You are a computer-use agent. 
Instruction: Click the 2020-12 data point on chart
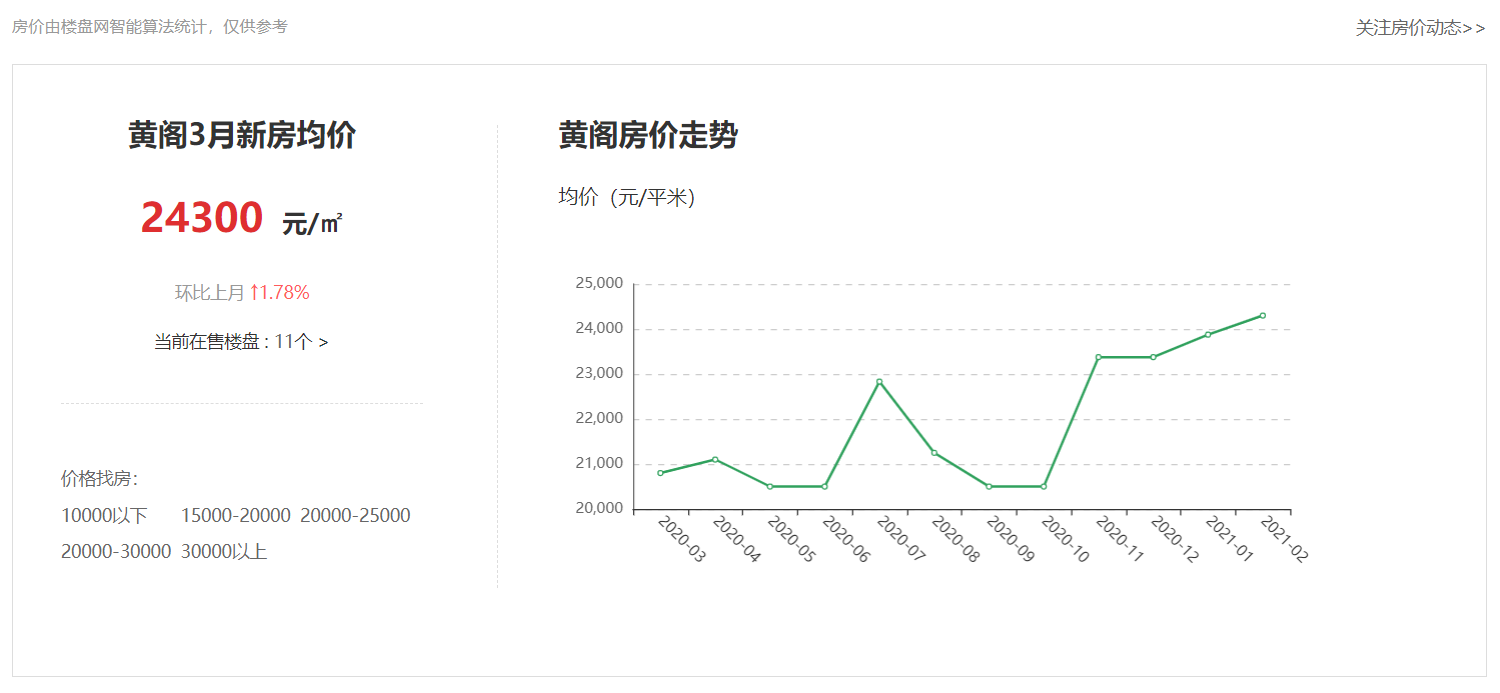coord(1153,357)
